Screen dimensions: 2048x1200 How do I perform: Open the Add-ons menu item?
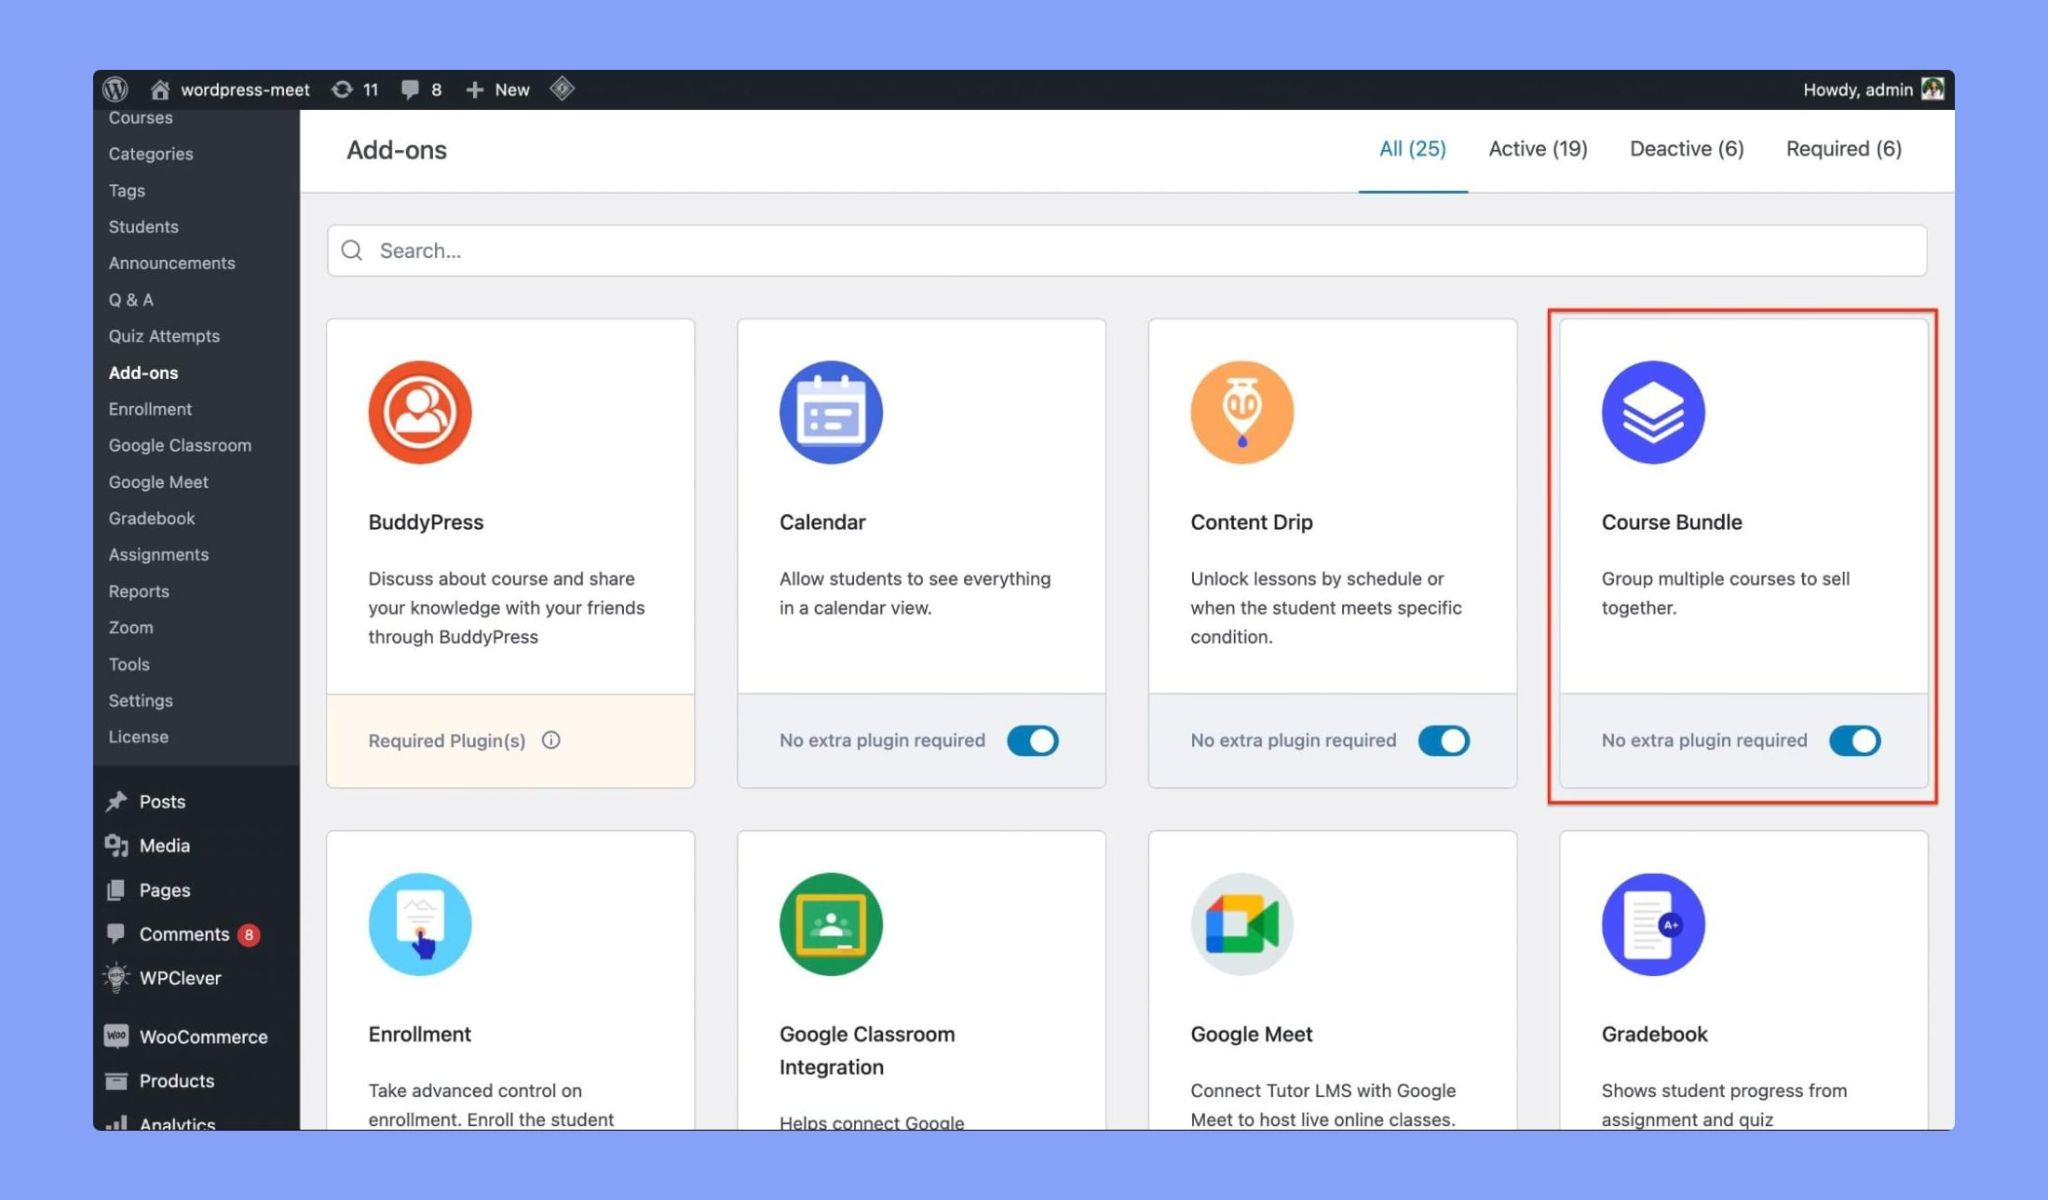[x=143, y=371]
